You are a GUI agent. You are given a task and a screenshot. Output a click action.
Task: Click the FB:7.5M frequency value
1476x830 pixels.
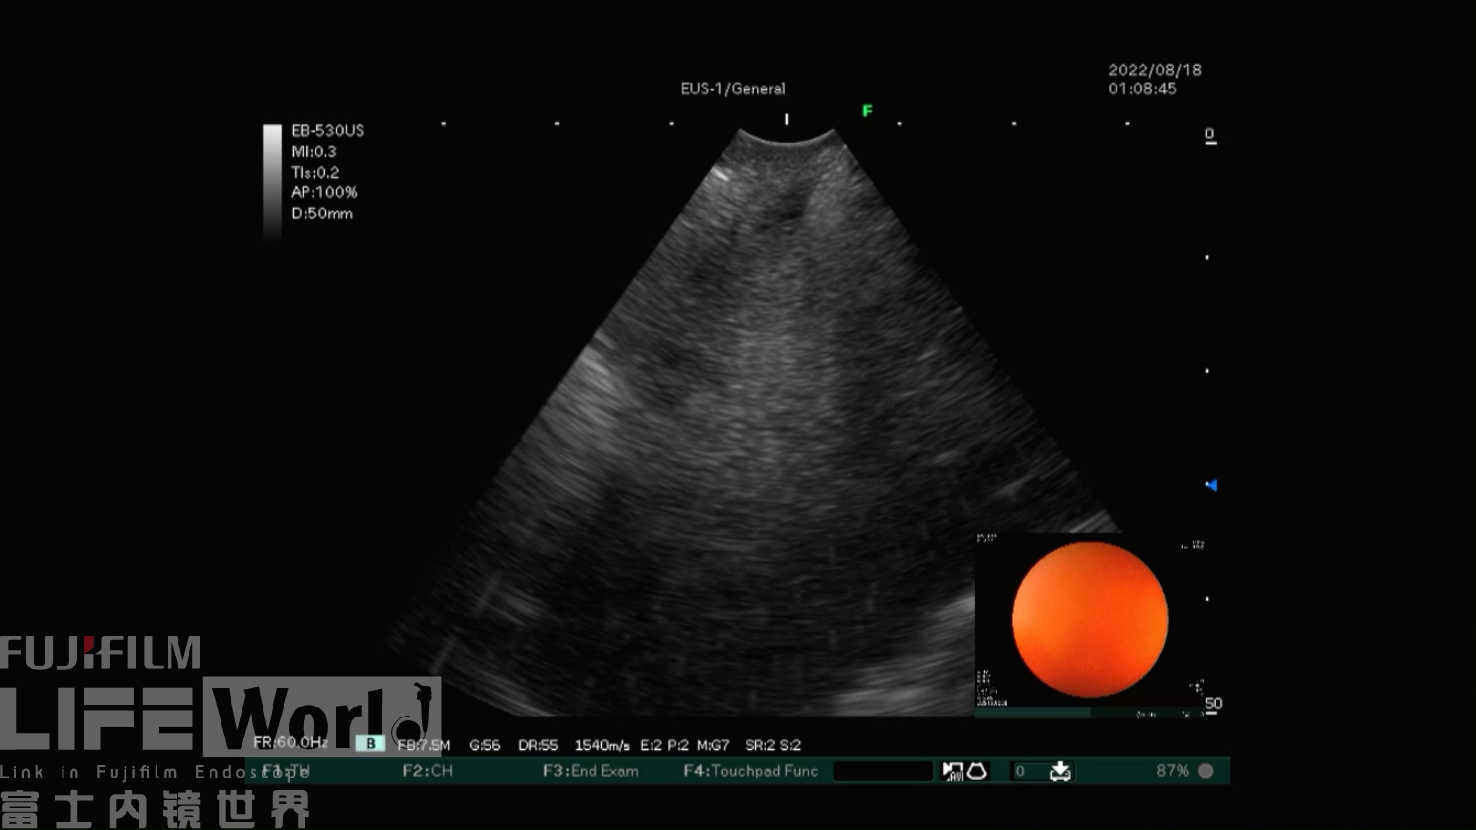tap(423, 745)
